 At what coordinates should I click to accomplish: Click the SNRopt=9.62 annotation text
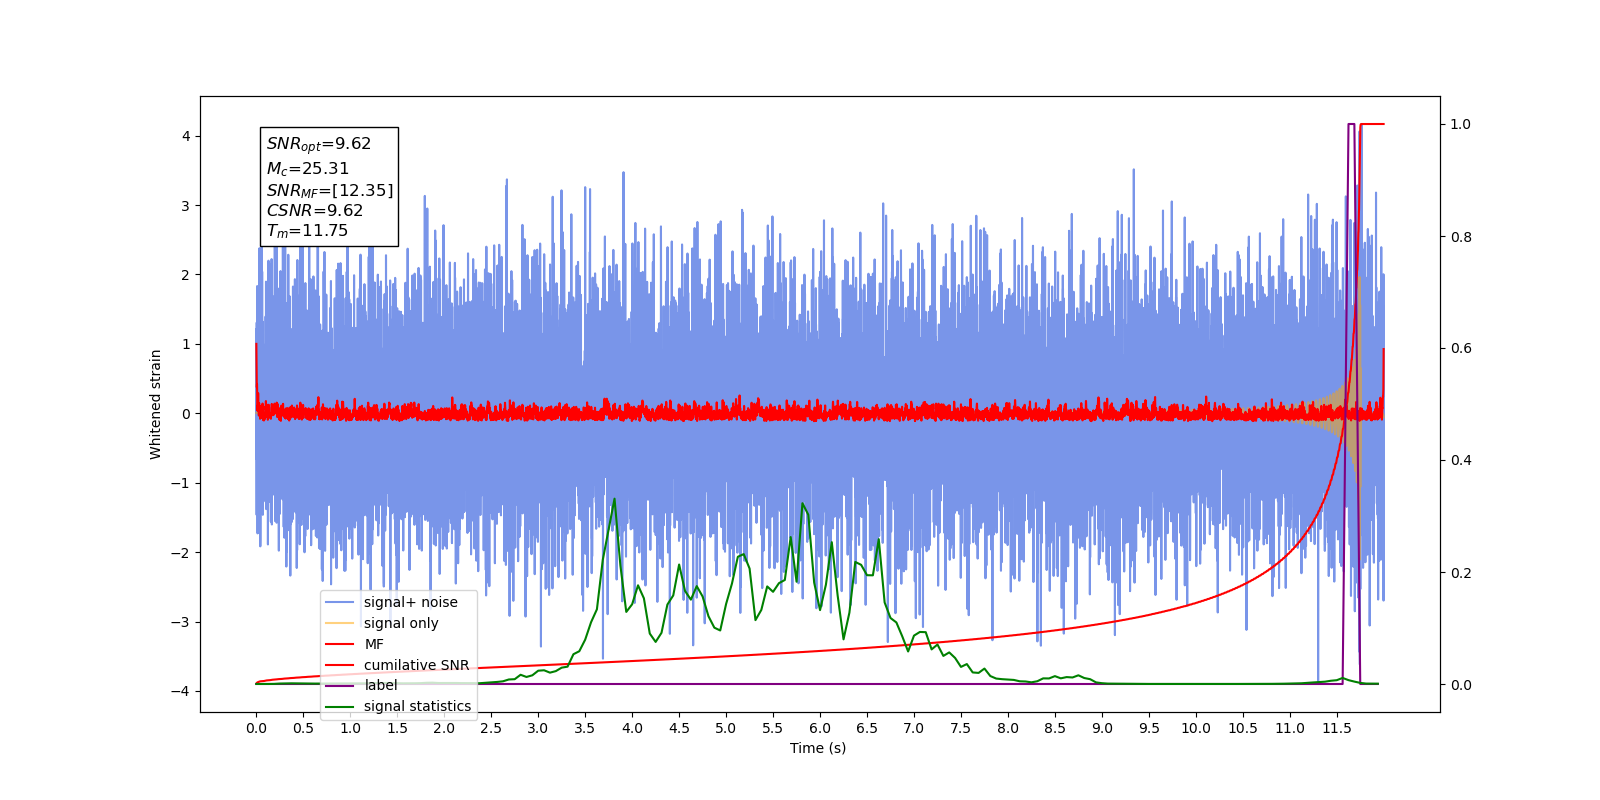tap(319, 144)
